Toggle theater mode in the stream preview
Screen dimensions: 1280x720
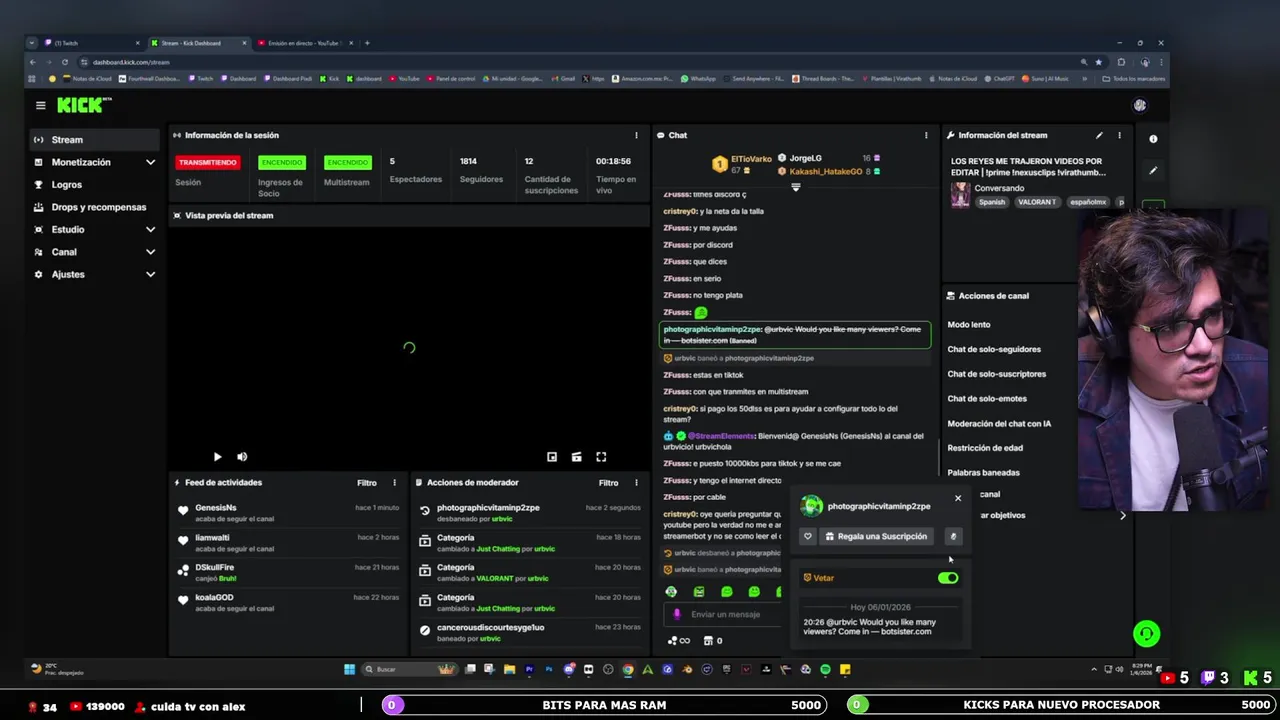coord(576,457)
